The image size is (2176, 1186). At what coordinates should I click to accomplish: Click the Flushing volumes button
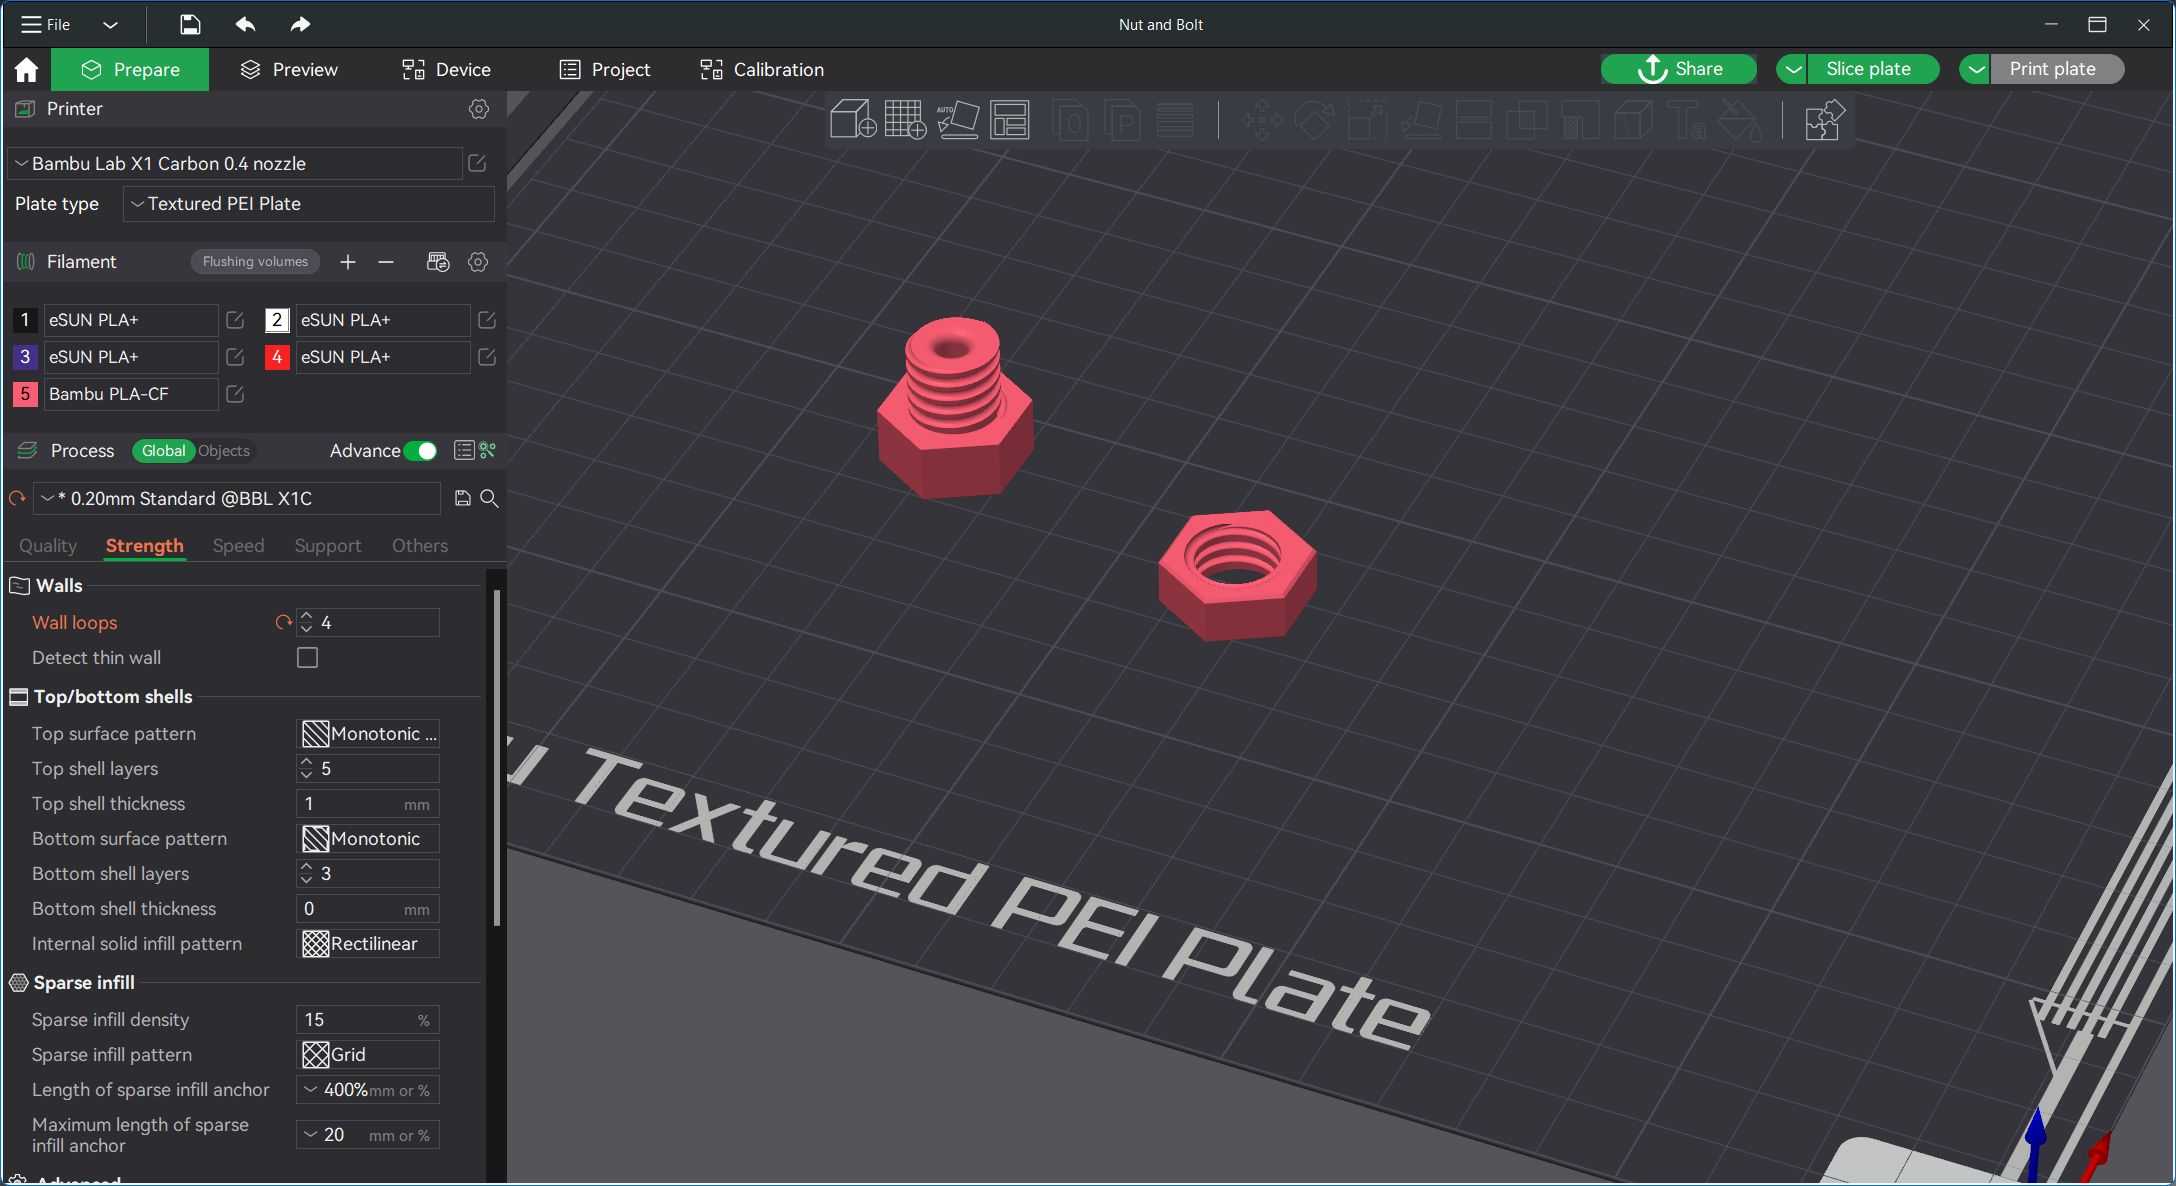[255, 262]
